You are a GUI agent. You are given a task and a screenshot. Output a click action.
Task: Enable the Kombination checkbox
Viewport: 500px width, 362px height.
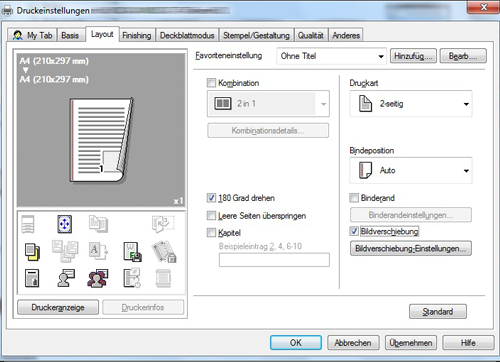(x=211, y=83)
